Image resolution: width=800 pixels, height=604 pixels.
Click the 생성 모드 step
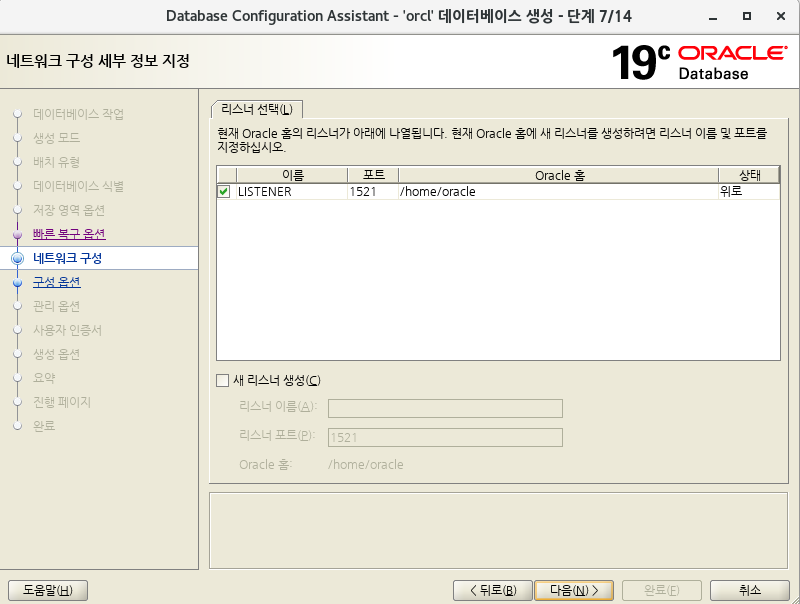click(56, 138)
